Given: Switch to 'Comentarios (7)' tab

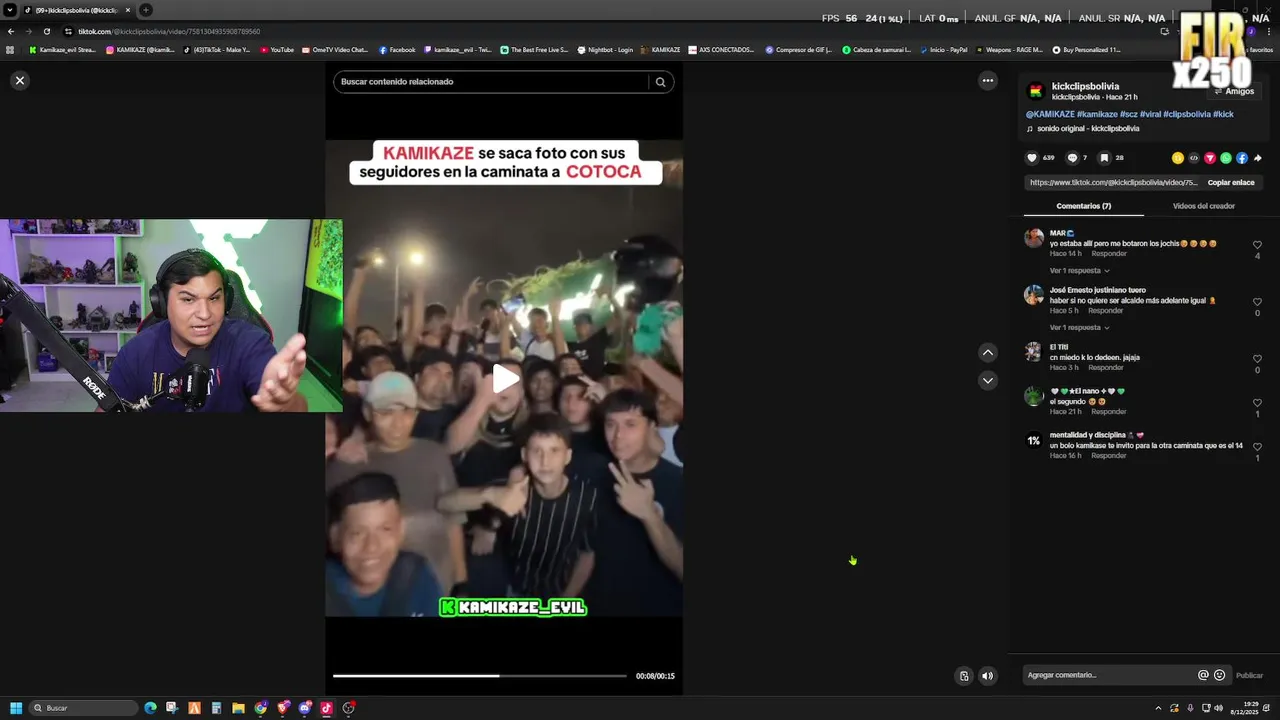Looking at the screenshot, I should coord(1083,206).
